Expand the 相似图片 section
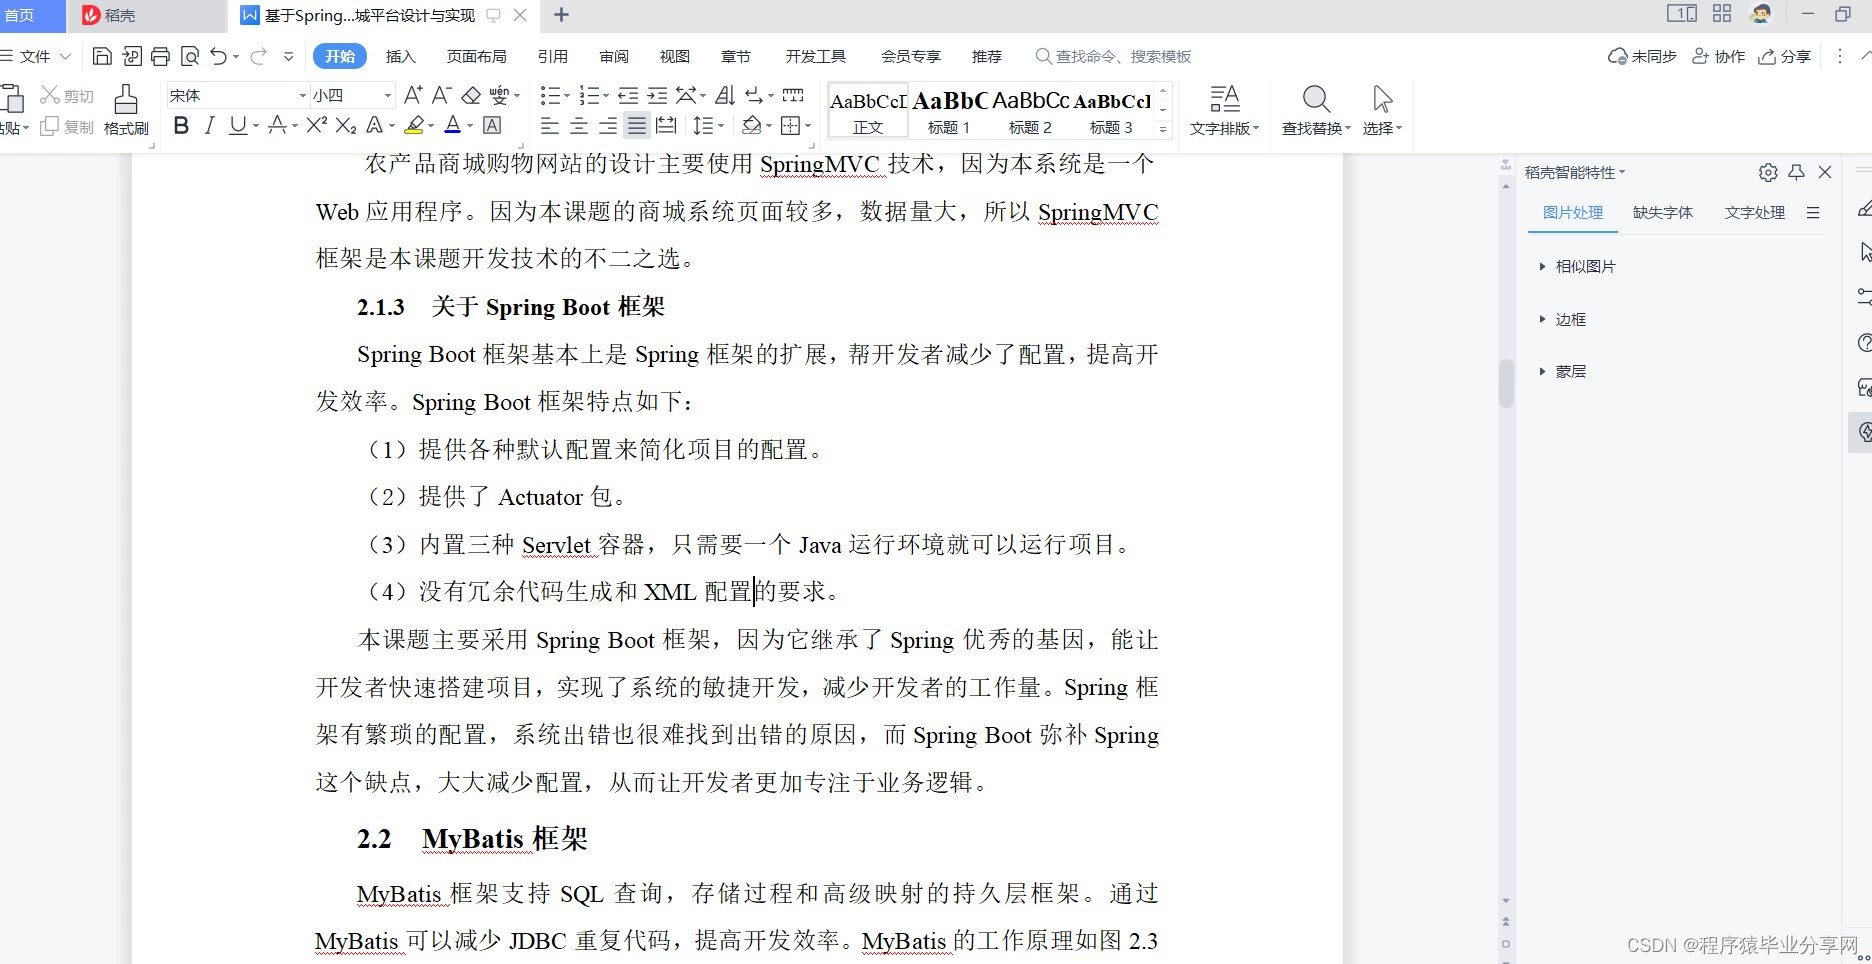 click(x=1577, y=266)
